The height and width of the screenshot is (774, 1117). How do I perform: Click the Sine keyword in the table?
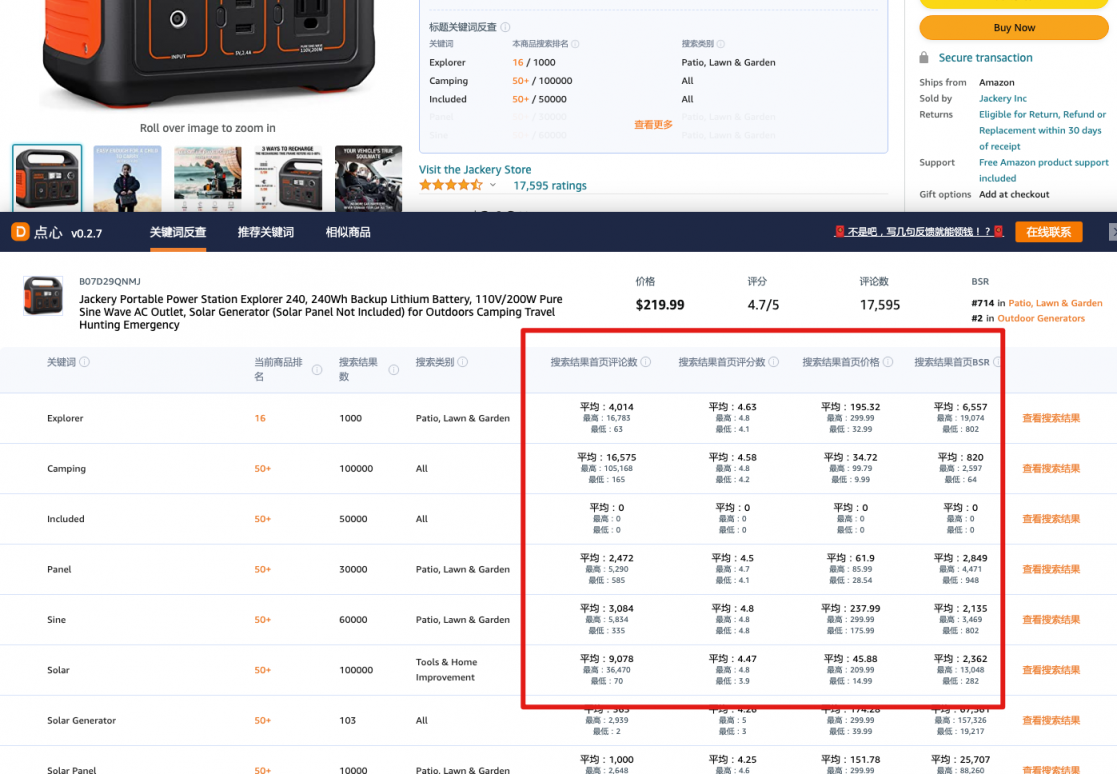[x=56, y=619]
